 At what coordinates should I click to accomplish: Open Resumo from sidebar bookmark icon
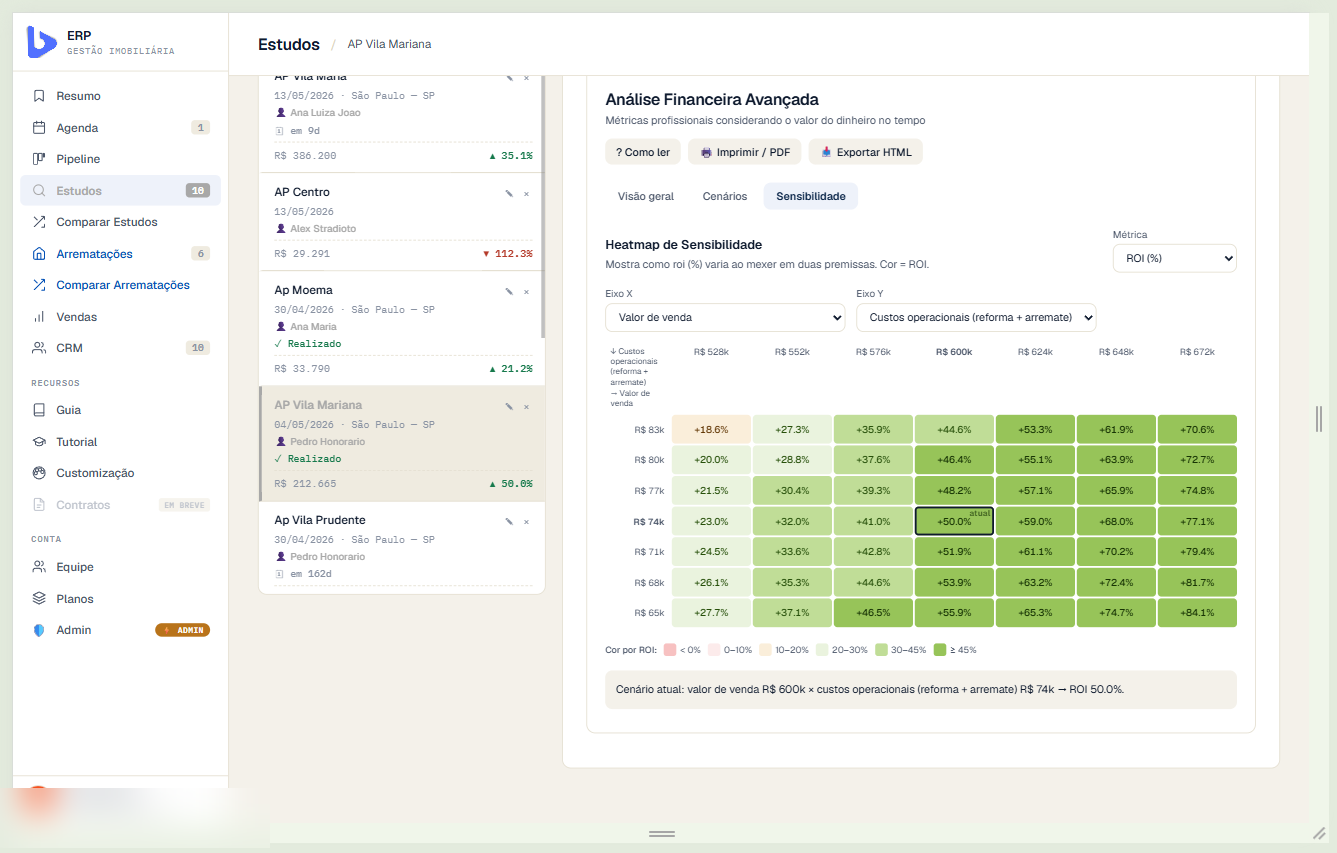tap(39, 96)
